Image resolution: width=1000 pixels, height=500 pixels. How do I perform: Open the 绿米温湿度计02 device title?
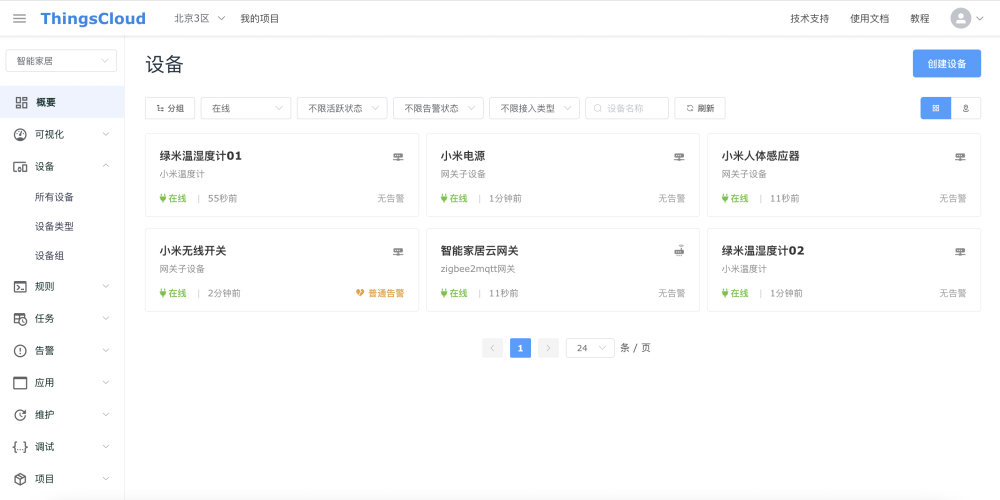763,251
